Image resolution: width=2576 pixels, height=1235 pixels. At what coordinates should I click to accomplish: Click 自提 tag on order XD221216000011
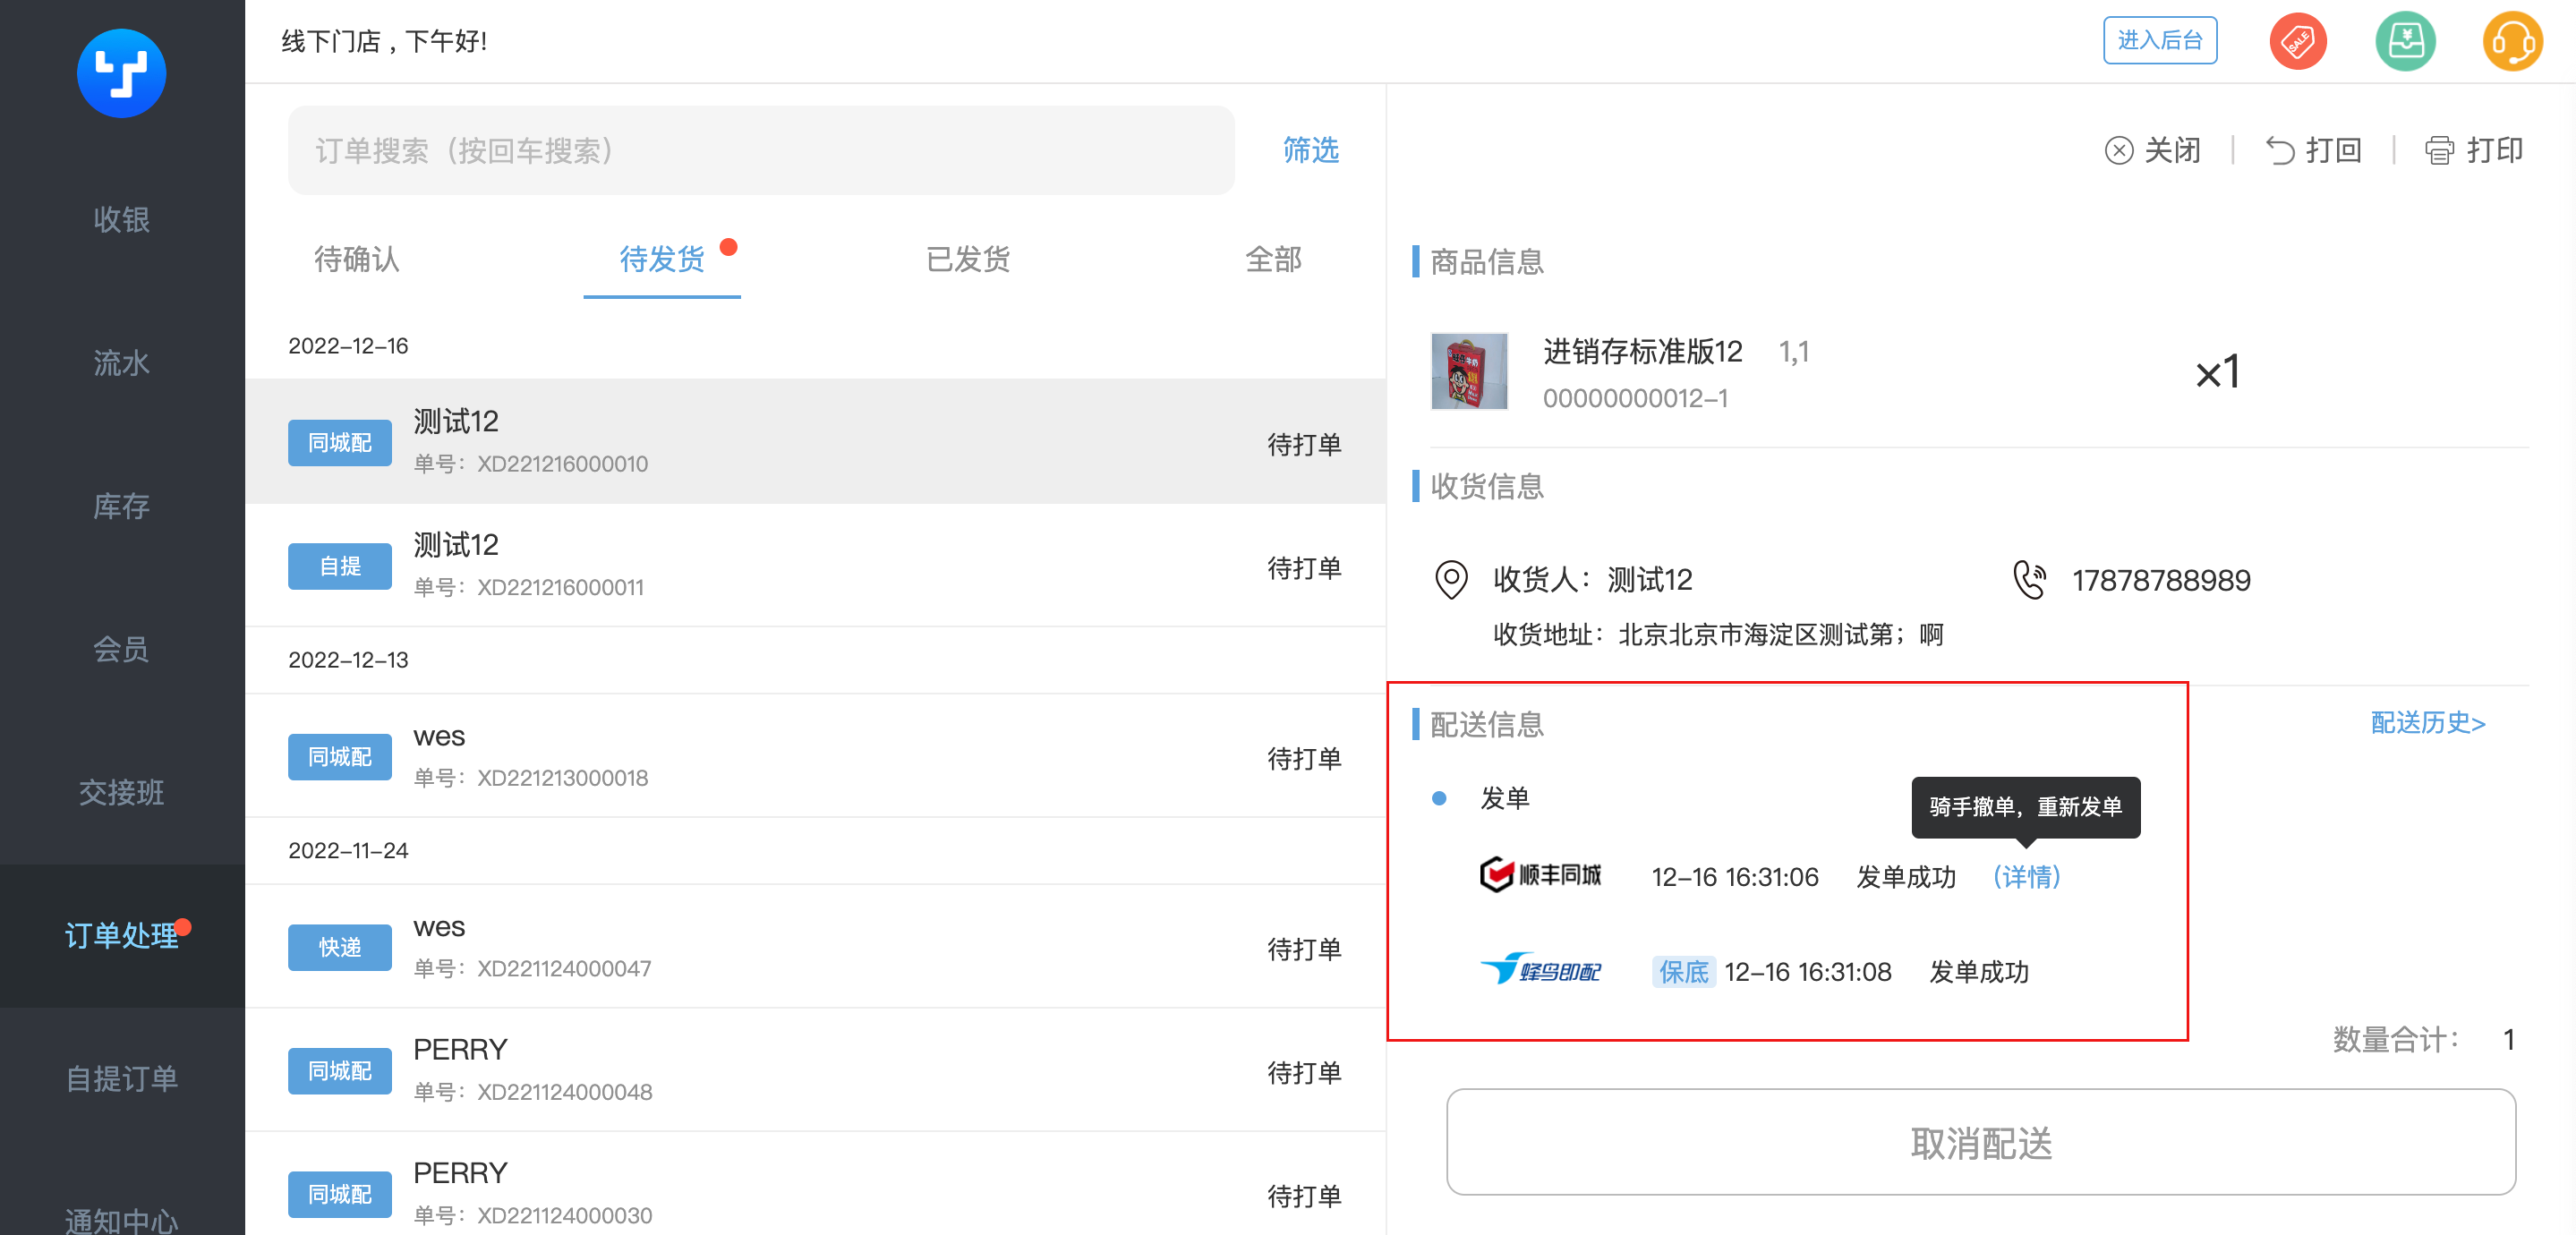pyautogui.click(x=340, y=566)
